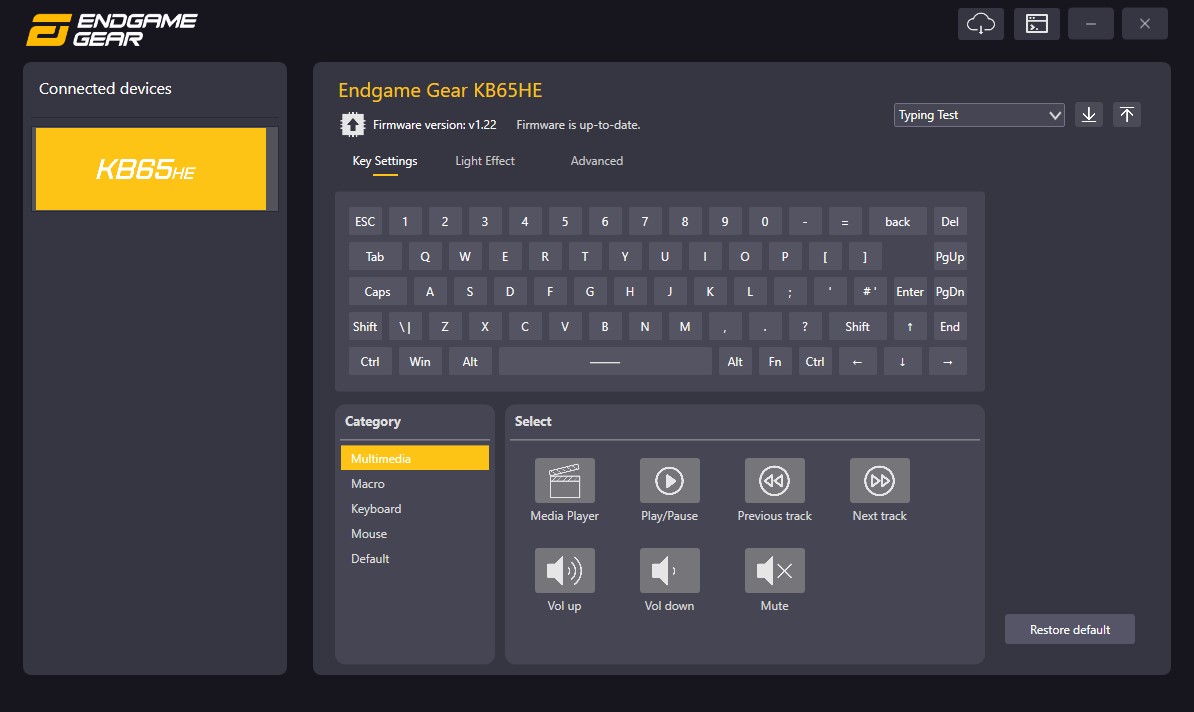Select the back key on the layout

898,222
